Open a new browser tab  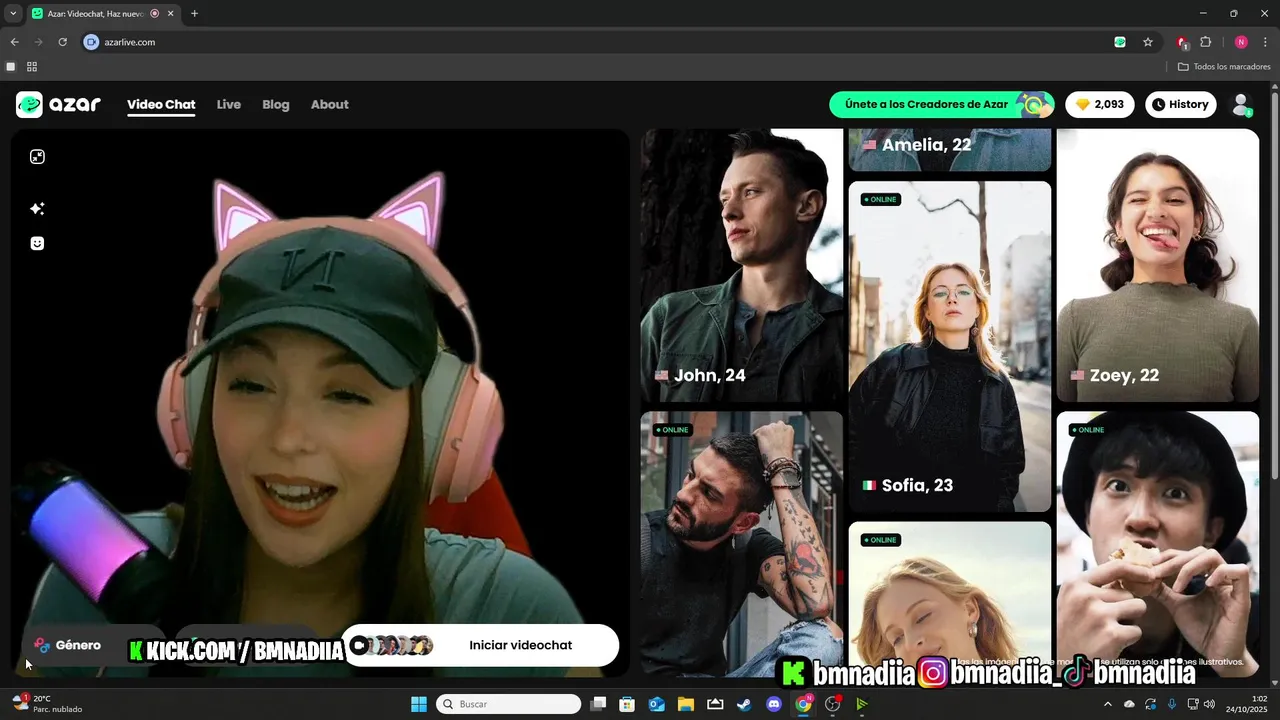(x=194, y=14)
